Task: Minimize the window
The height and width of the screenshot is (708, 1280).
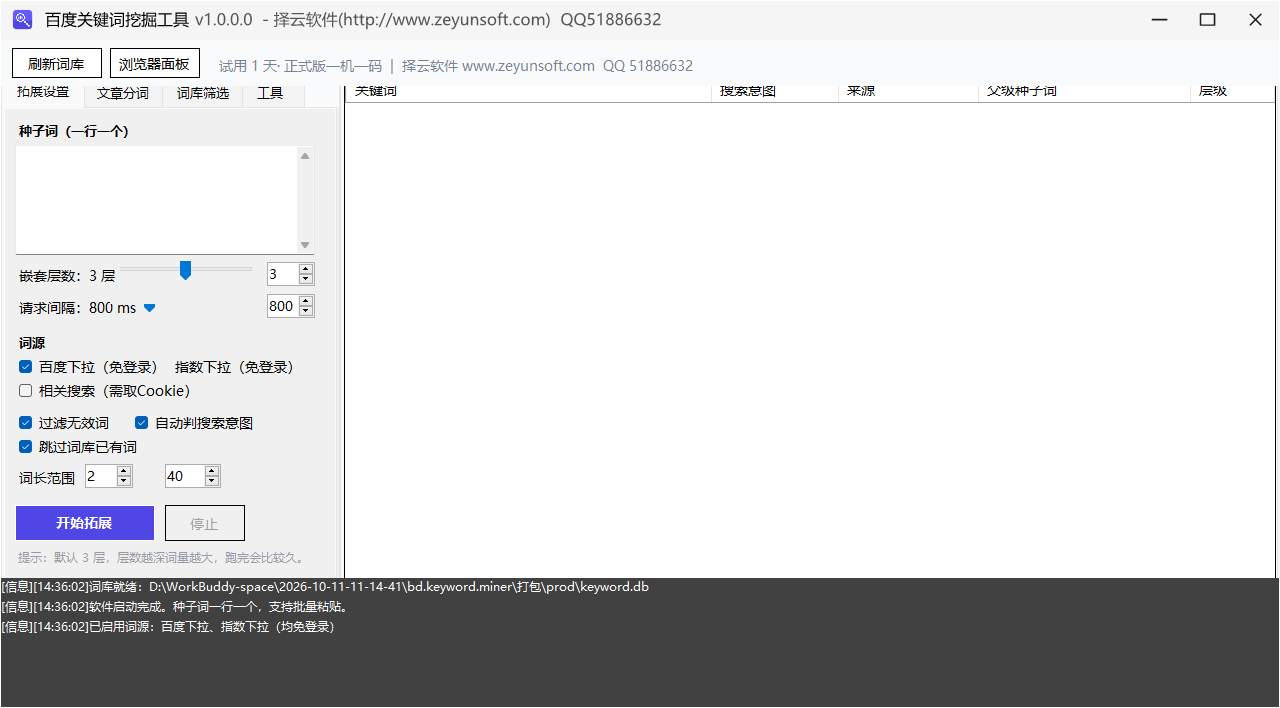Action: tap(1160, 20)
